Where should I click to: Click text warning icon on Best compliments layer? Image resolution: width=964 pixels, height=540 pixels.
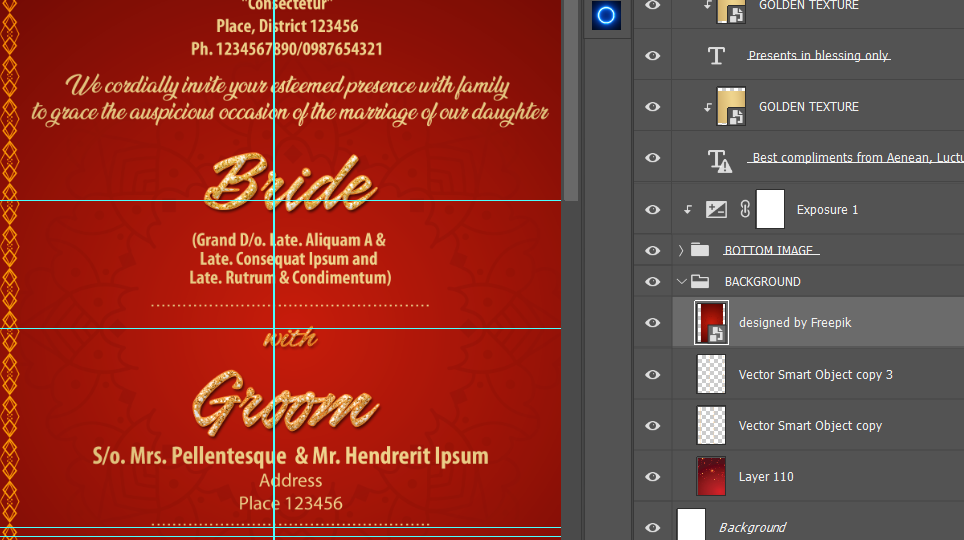(x=719, y=161)
